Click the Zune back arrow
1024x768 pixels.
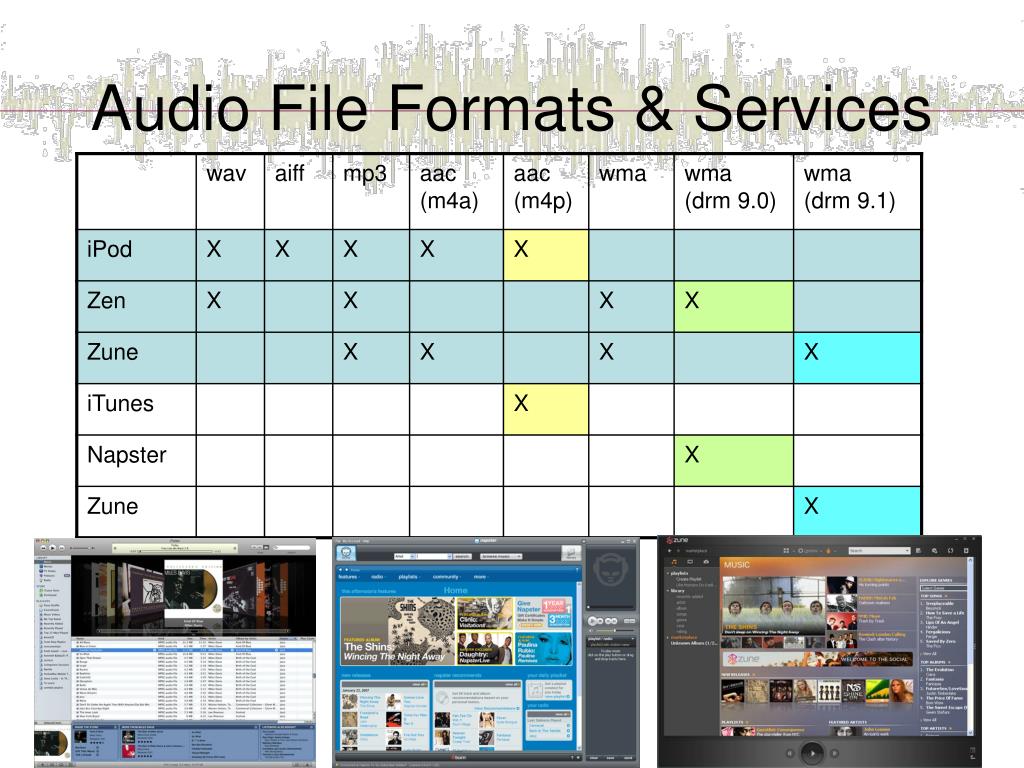(669, 551)
